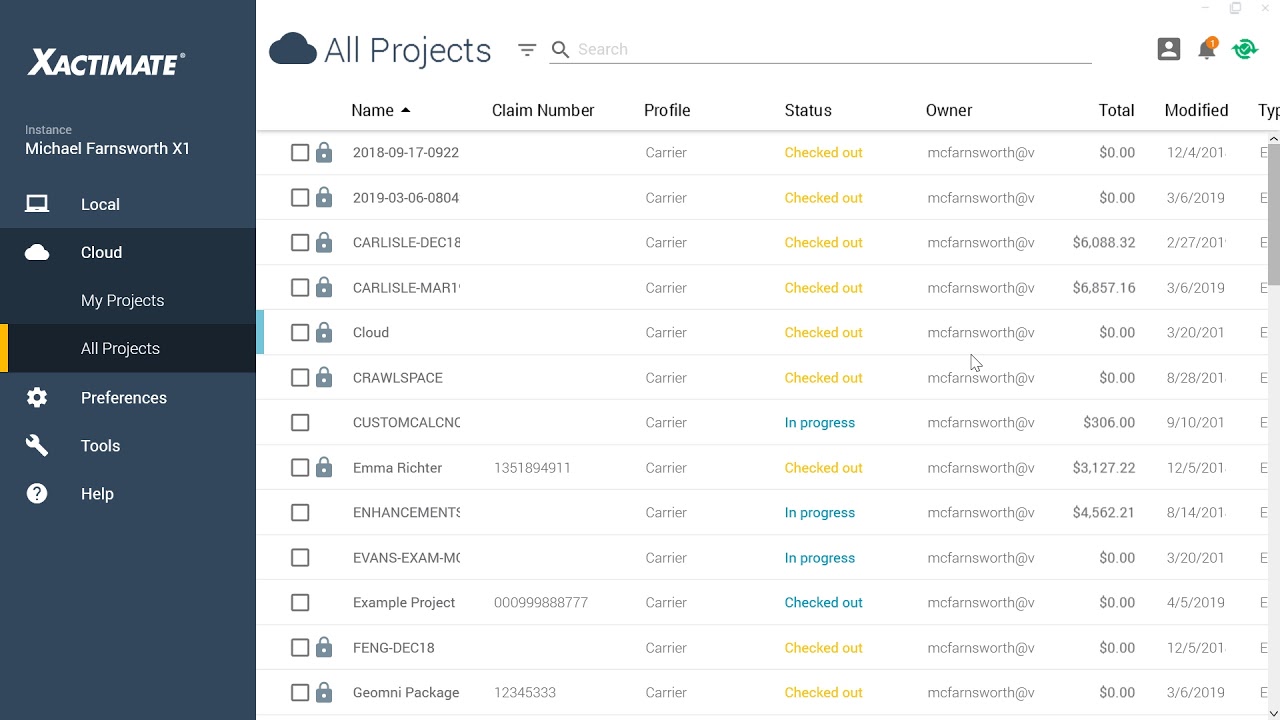Tick the checkbox for Geomni Package
1280x720 pixels.
coord(300,693)
